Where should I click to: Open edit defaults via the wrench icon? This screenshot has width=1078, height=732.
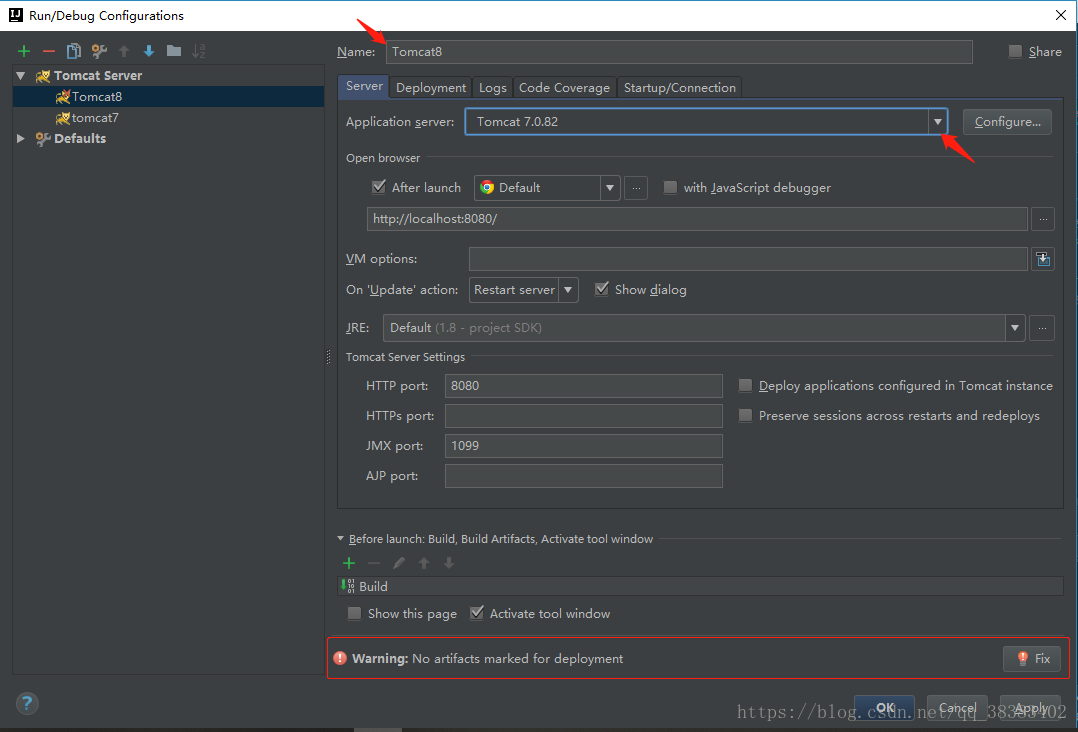tap(99, 51)
